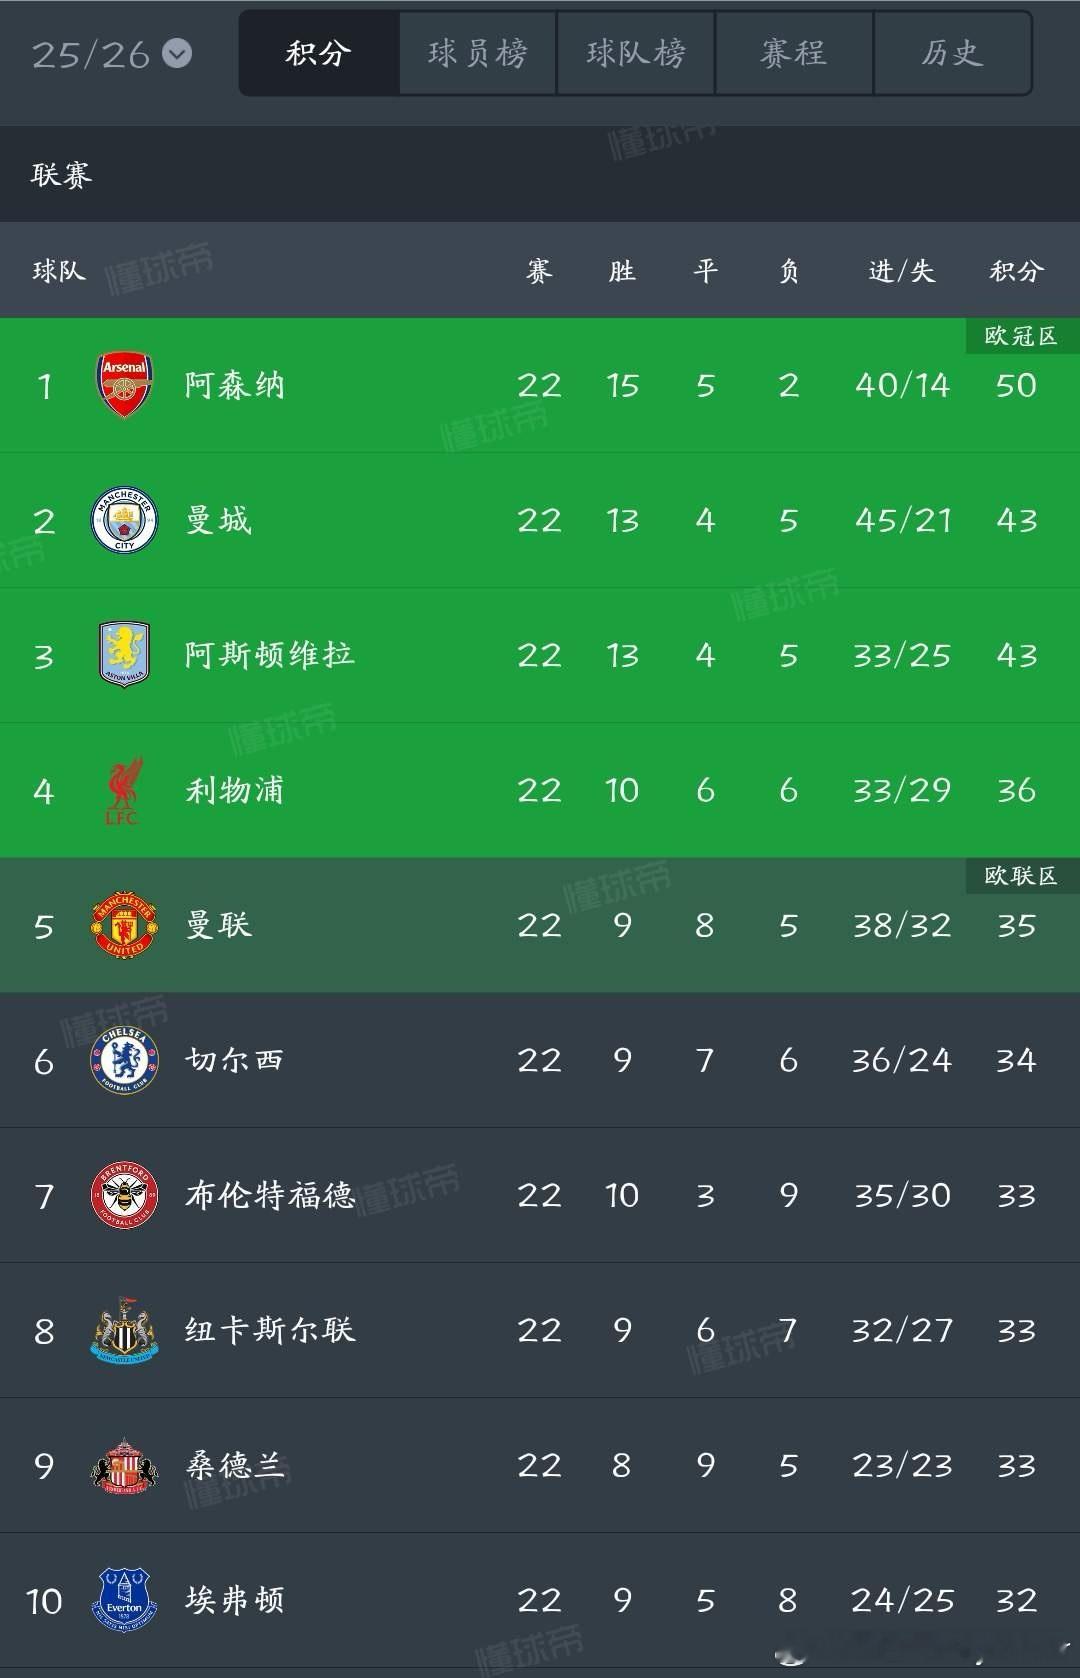Open team name 阿森纳
Viewport: 1080px width, 1678px height.
click(235, 385)
